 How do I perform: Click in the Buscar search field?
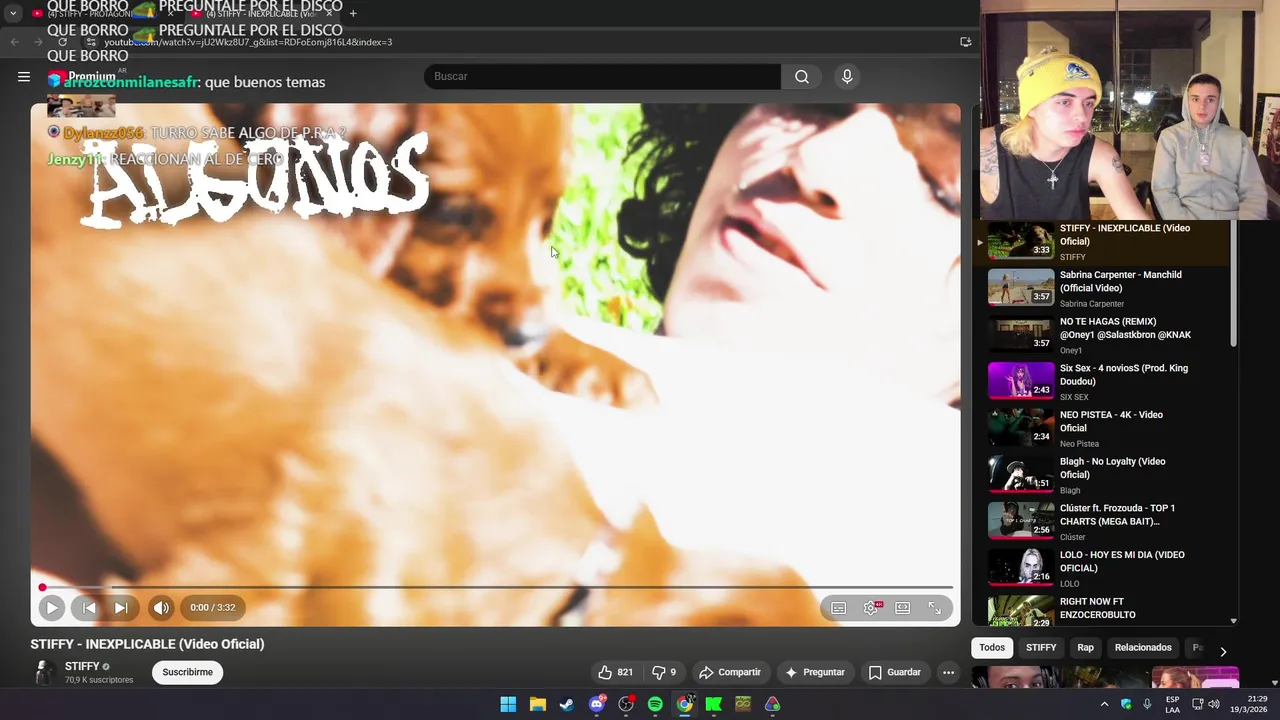[x=603, y=76]
